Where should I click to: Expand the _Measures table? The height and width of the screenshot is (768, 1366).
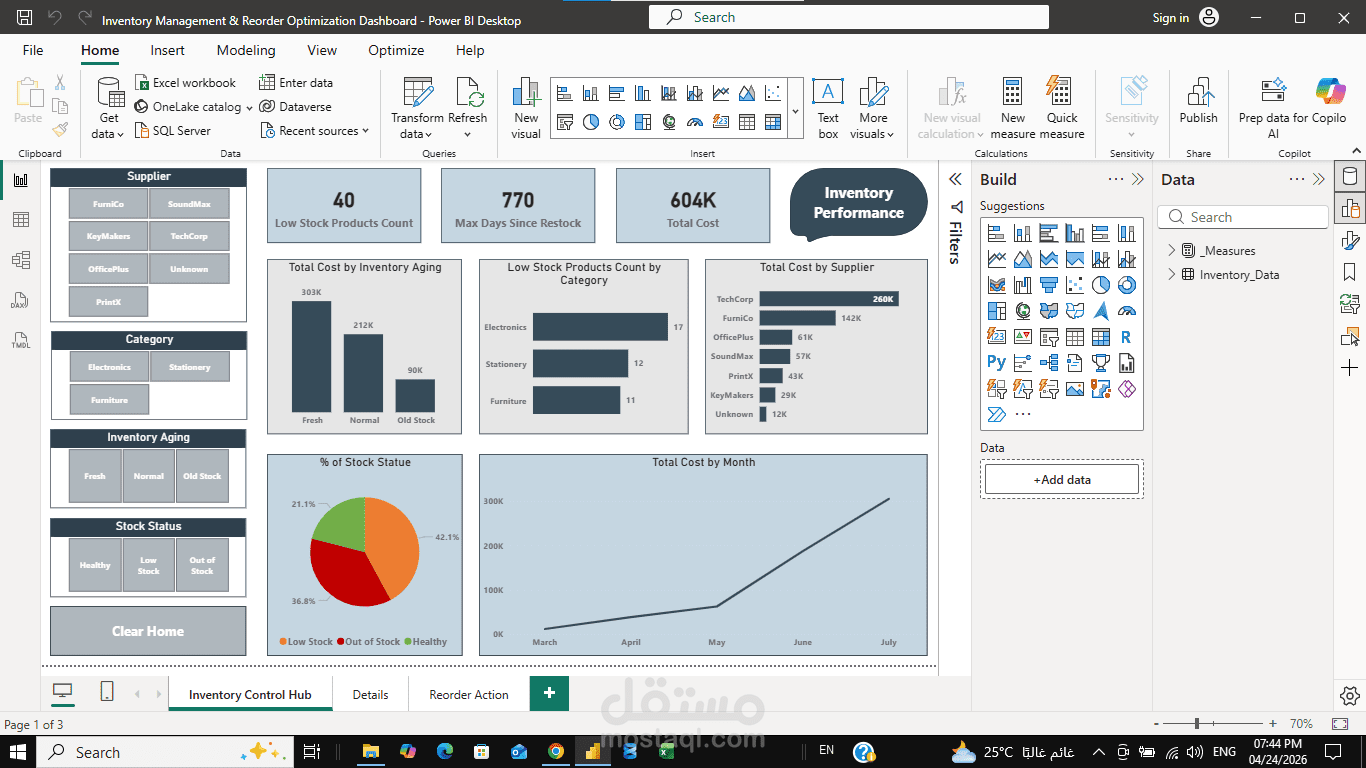(x=1172, y=251)
